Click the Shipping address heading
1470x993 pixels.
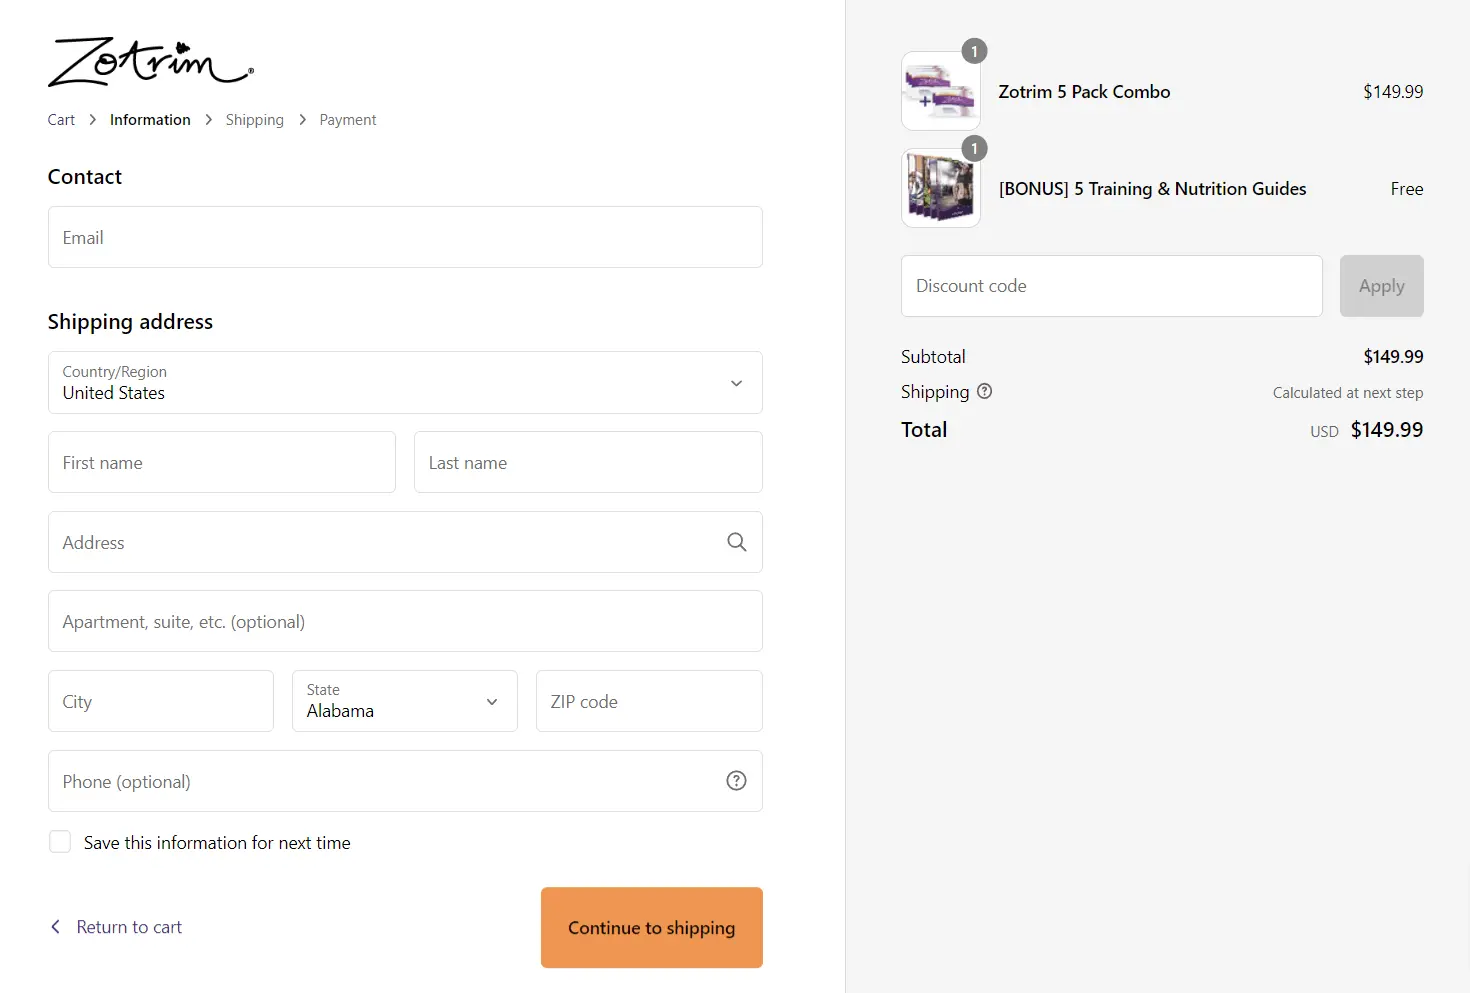130,322
